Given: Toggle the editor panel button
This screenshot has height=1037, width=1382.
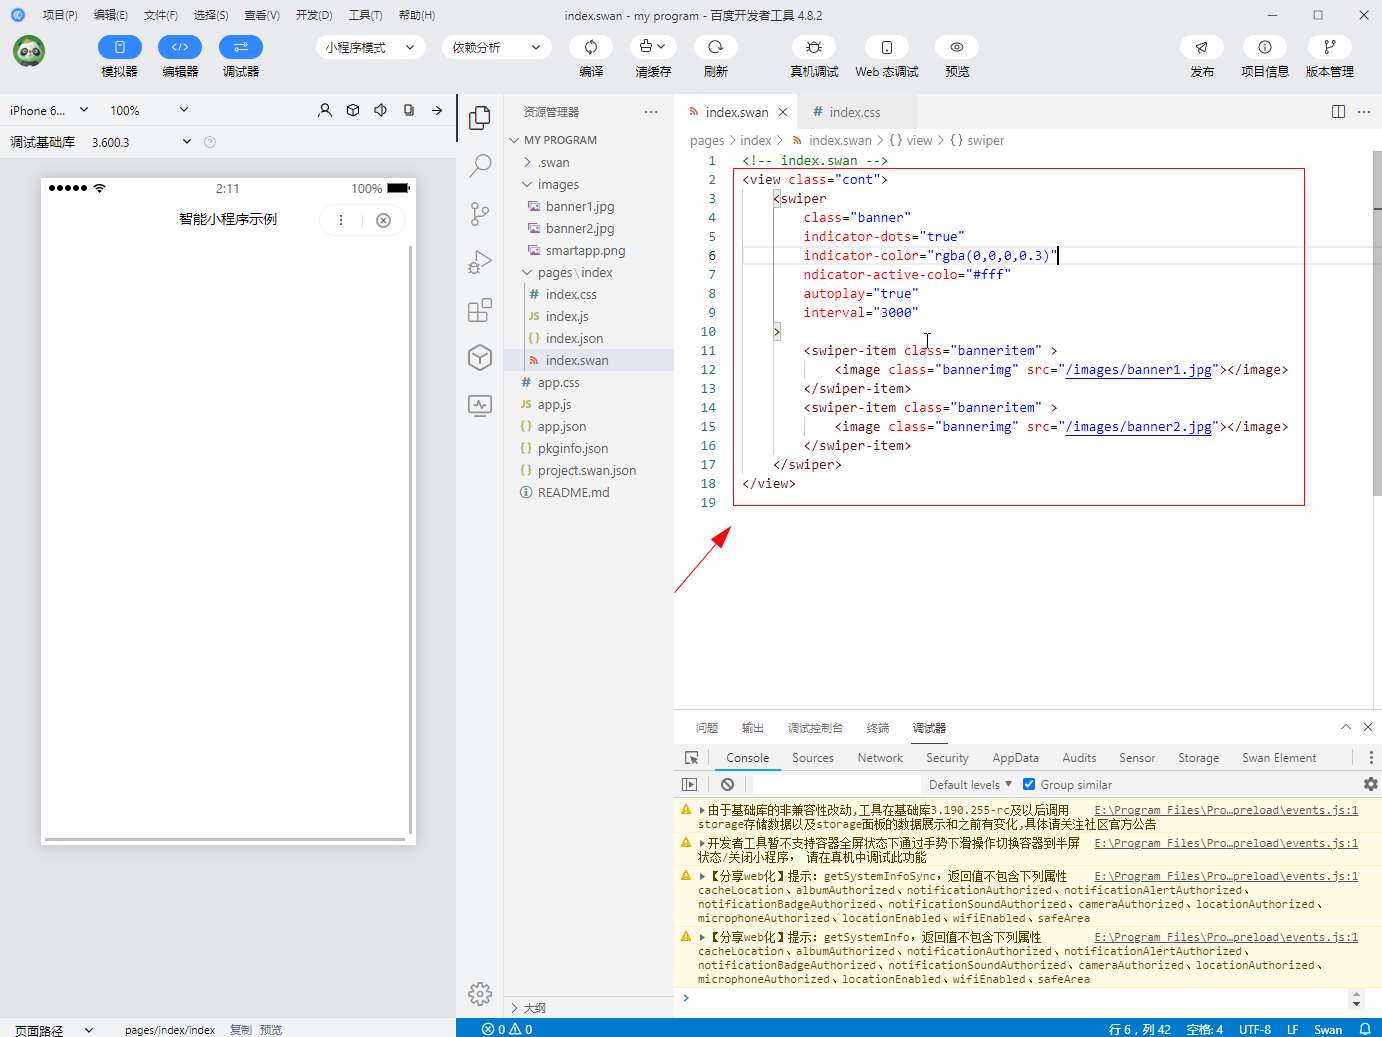Looking at the screenshot, I should (180, 47).
